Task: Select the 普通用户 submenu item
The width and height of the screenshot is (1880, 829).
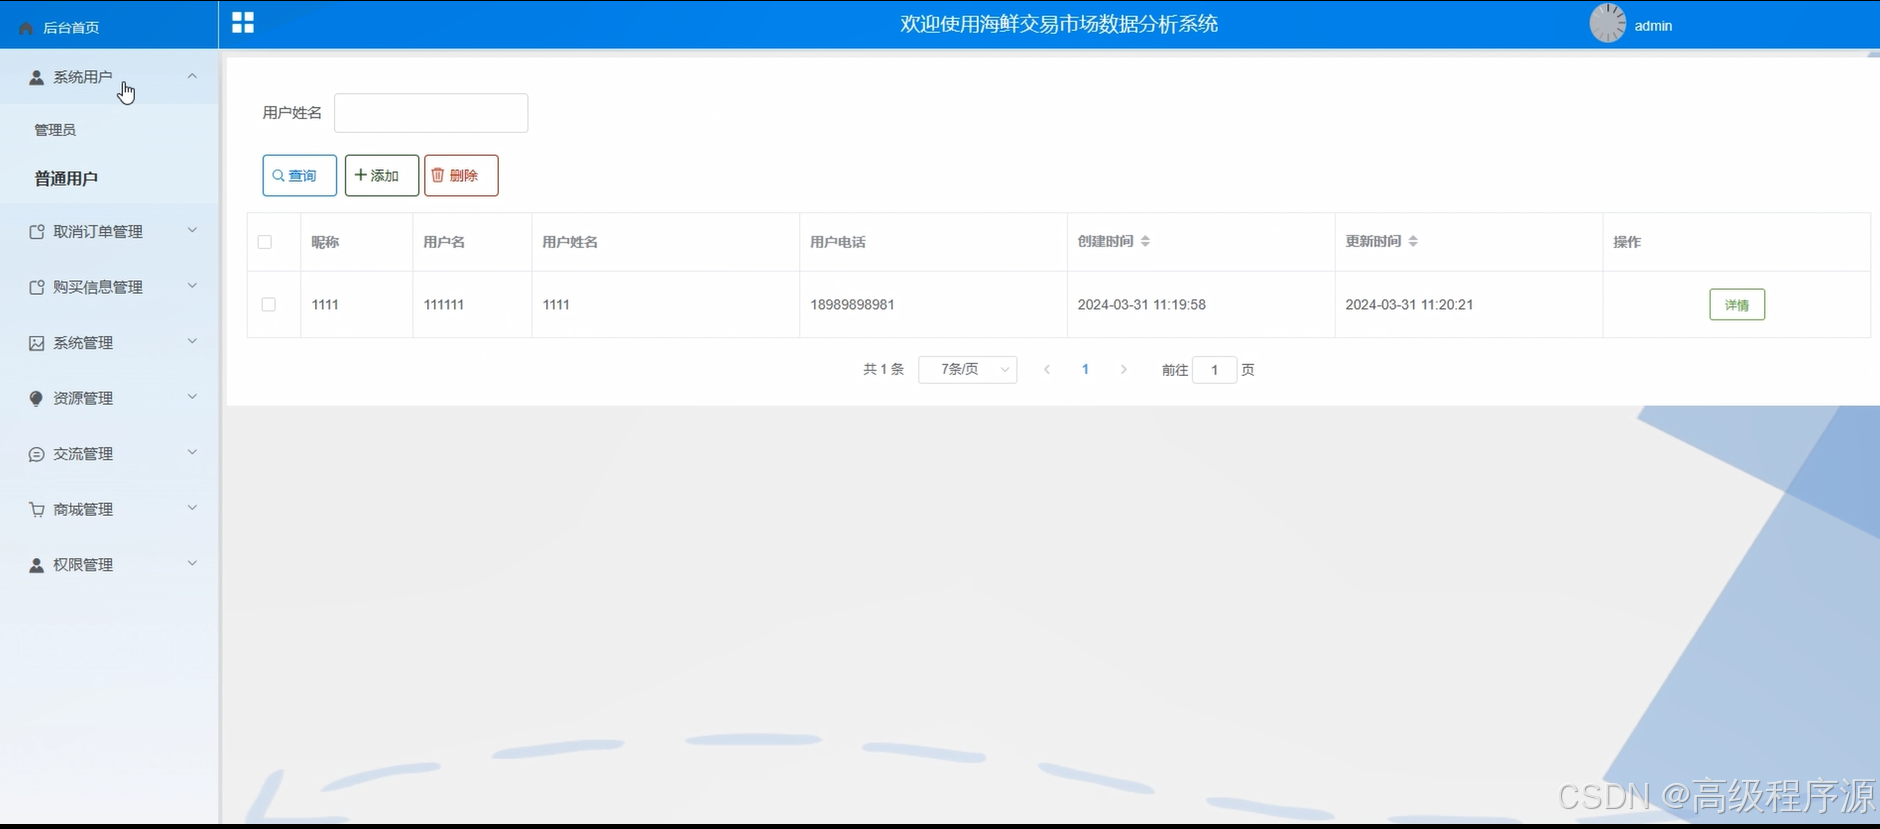Action: [66, 179]
